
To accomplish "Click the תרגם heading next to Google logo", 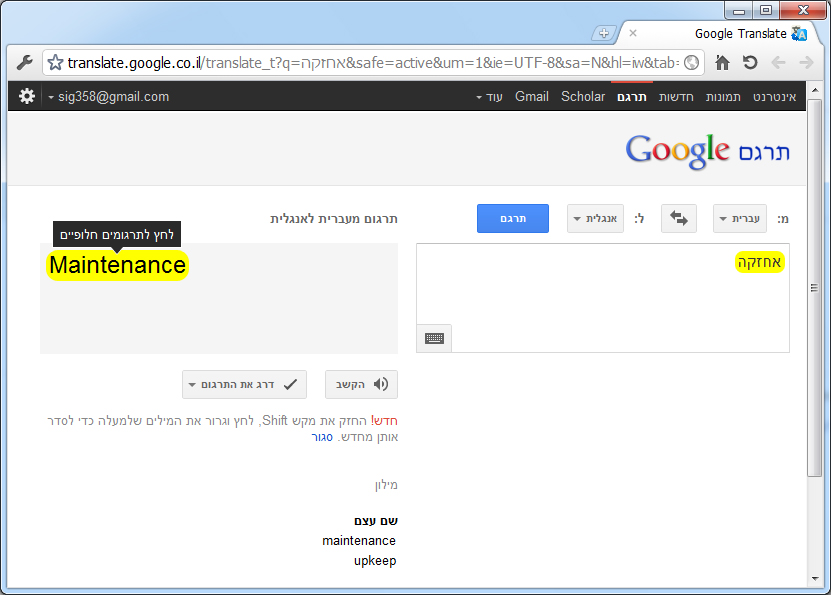I will click(764, 153).
